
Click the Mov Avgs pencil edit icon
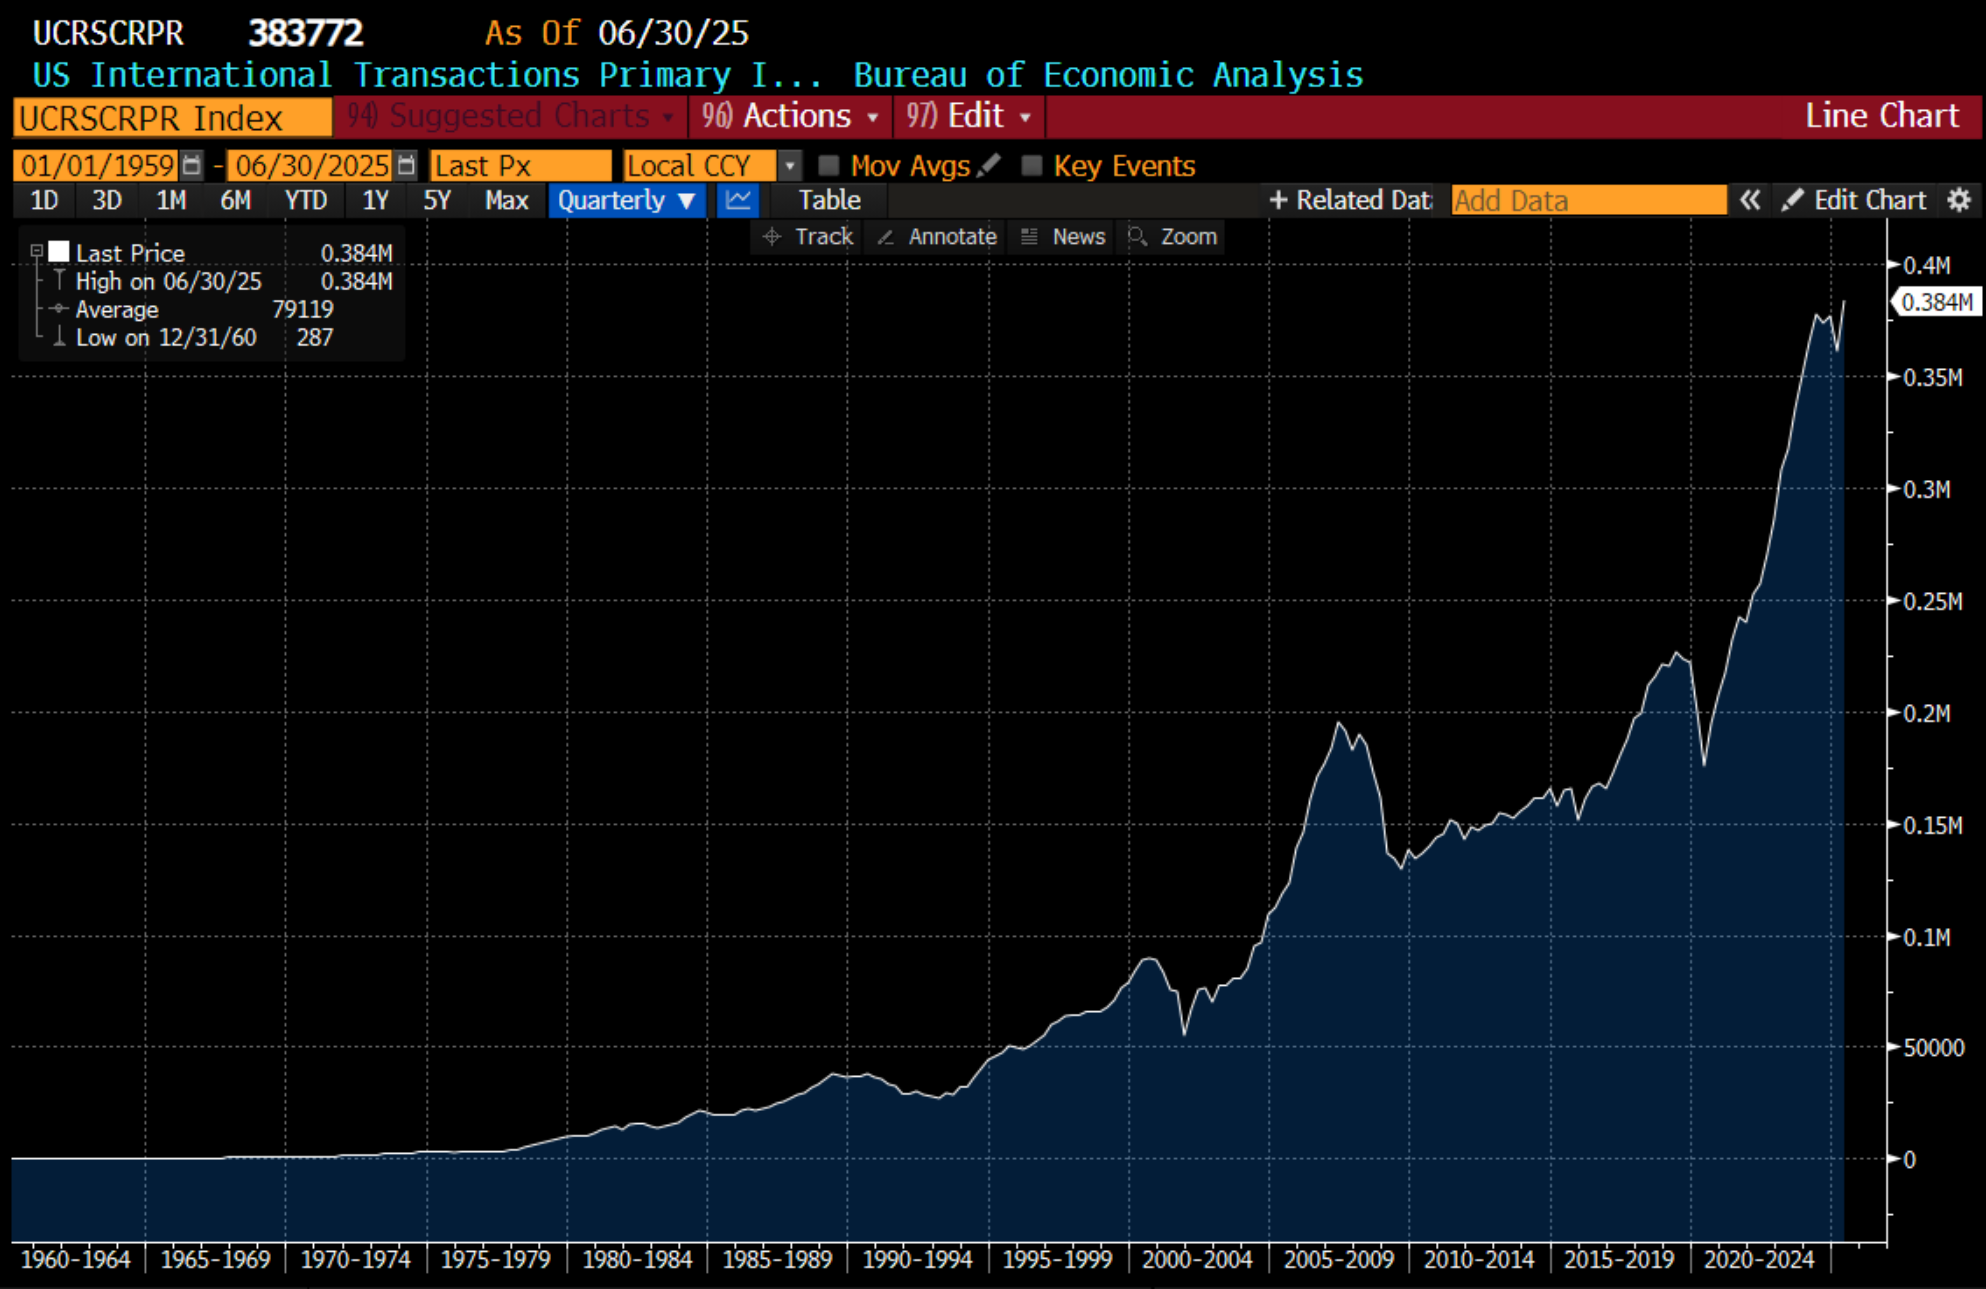[x=989, y=165]
